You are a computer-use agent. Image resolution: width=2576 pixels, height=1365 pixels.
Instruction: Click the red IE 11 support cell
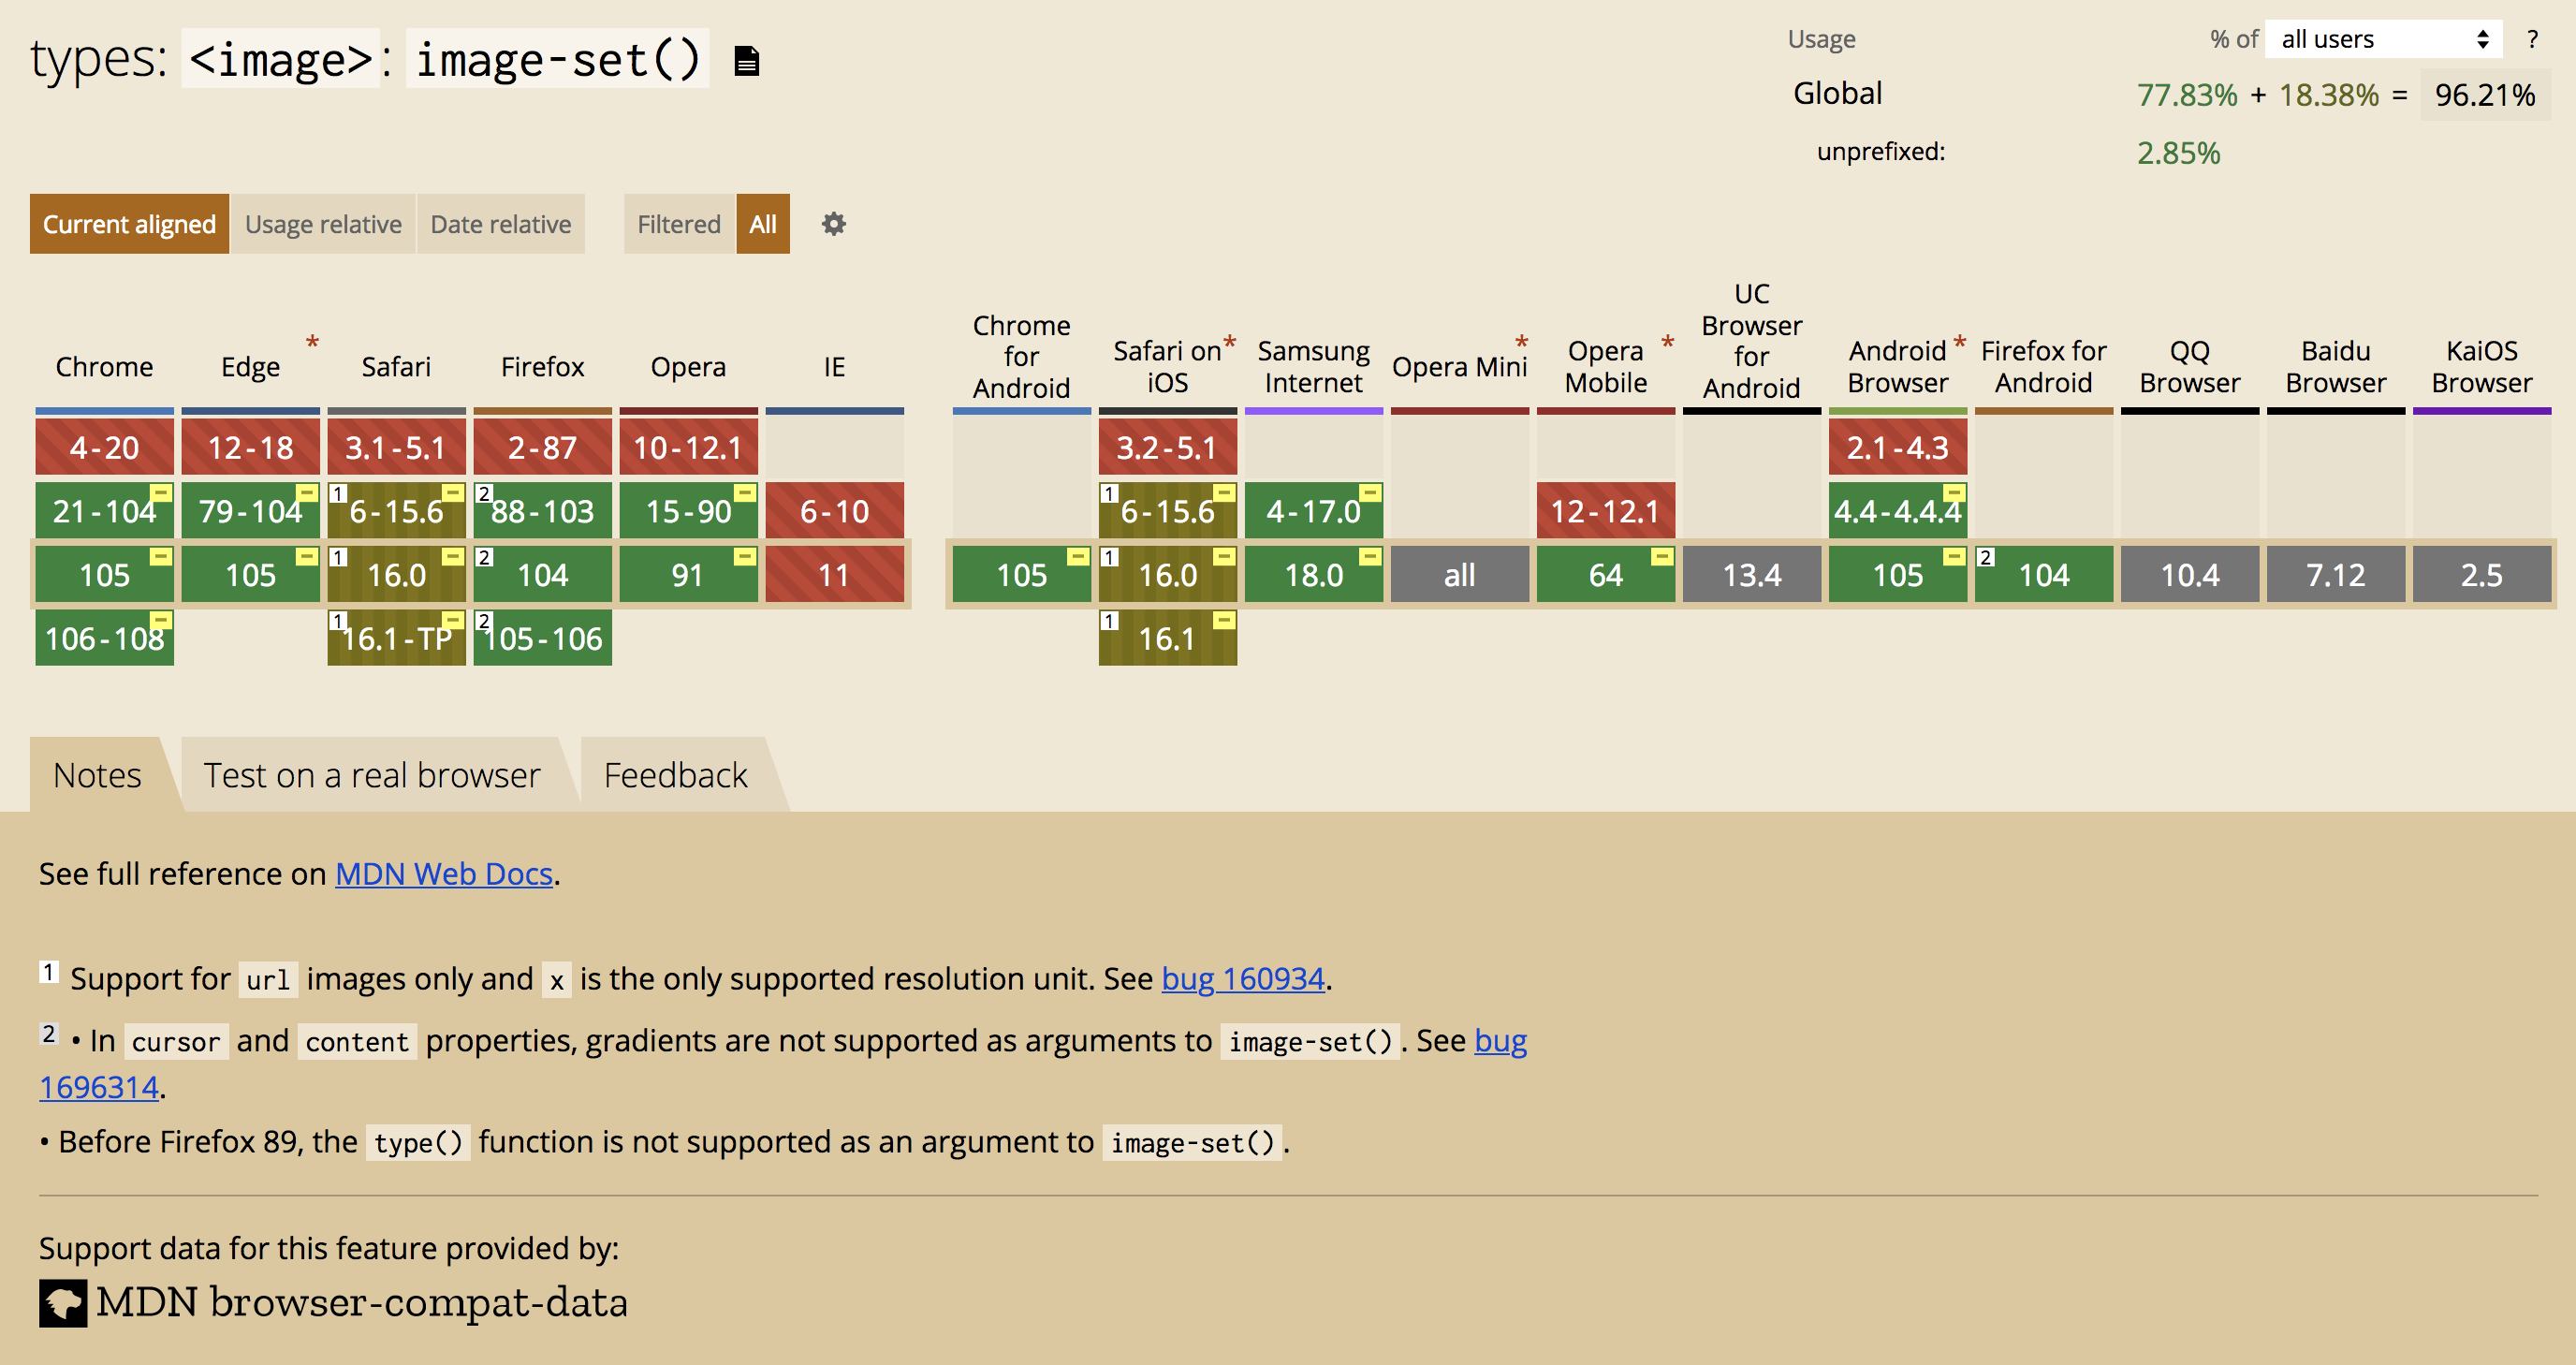pyautogui.click(x=834, y=574)
